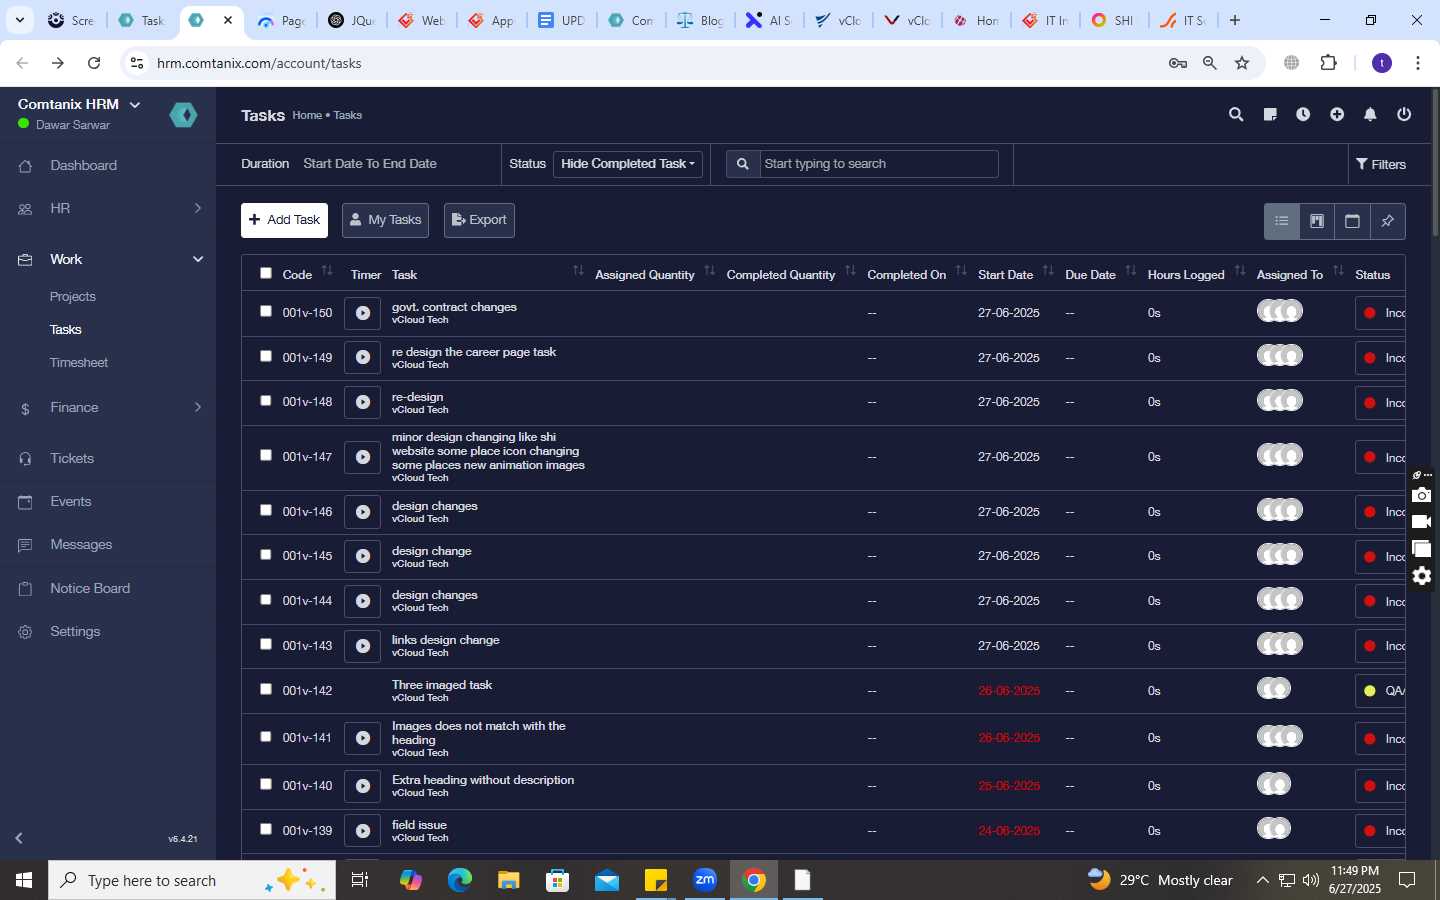Start timer for task 001v-150
This screenshot has height=900, width=1440.
tap(363, 313)
